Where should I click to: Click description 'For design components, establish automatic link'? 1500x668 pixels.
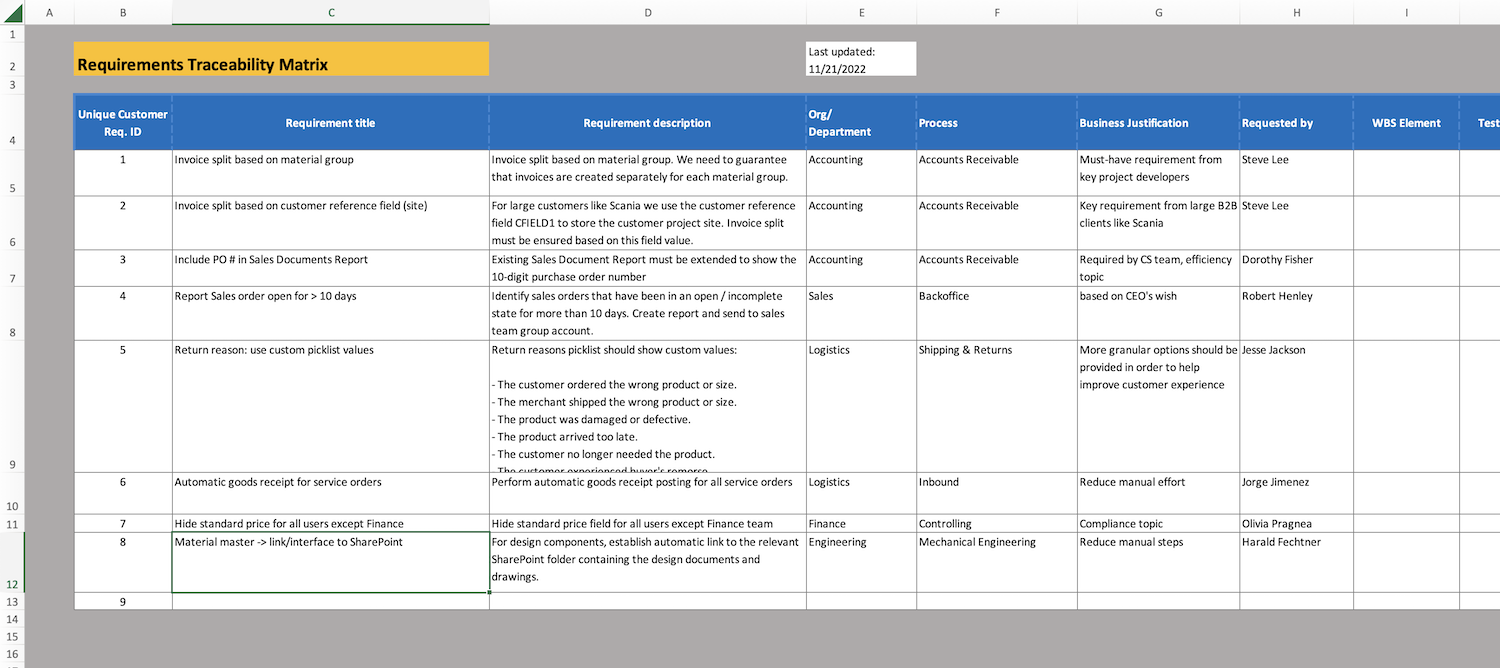(648, 562)
